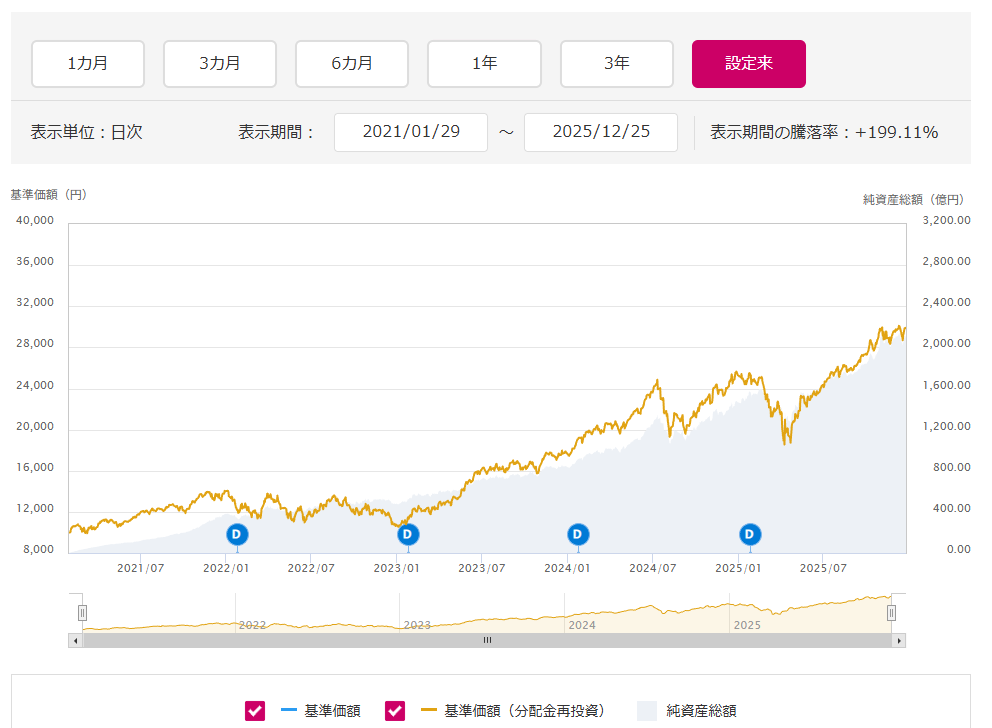
Task: Set the chart range to 3年
Action: [x=617, y=64]
